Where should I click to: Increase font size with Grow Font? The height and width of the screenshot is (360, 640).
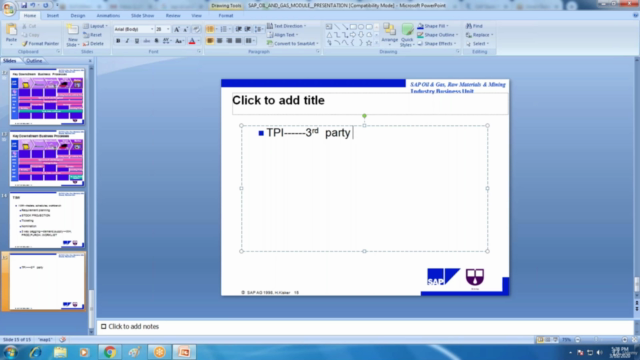(177, 29)
